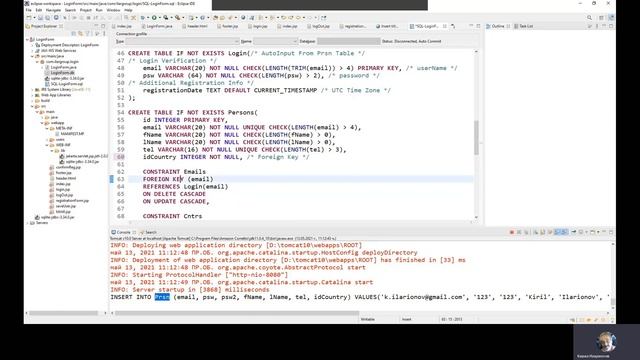Collapse the src/main/java node
The width and height of the screenshot is (640, 360).
tap(33, 56)
